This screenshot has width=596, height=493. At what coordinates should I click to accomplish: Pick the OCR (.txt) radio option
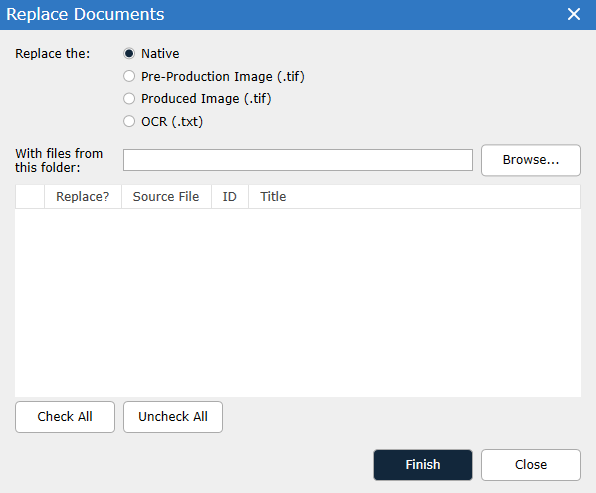[129, 122]
